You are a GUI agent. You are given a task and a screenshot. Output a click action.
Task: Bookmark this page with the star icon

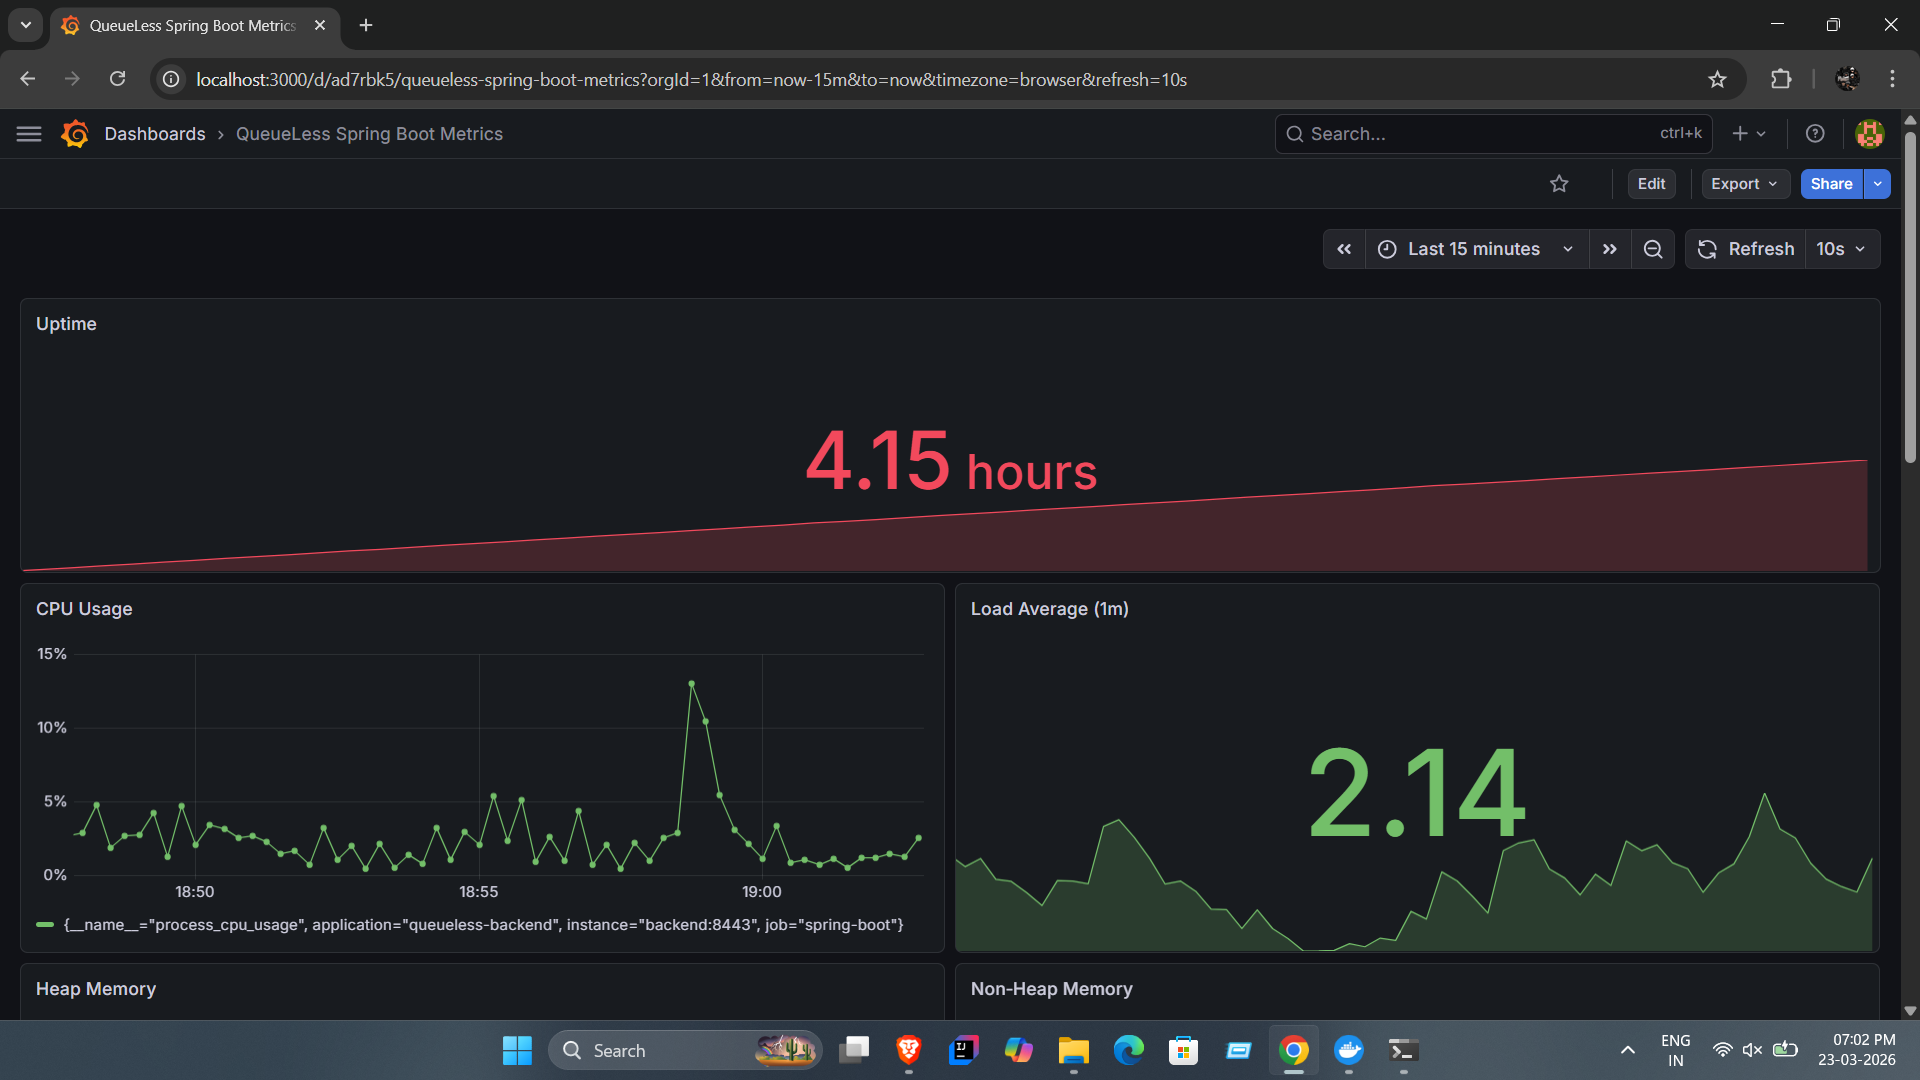tap(1717, 79)
